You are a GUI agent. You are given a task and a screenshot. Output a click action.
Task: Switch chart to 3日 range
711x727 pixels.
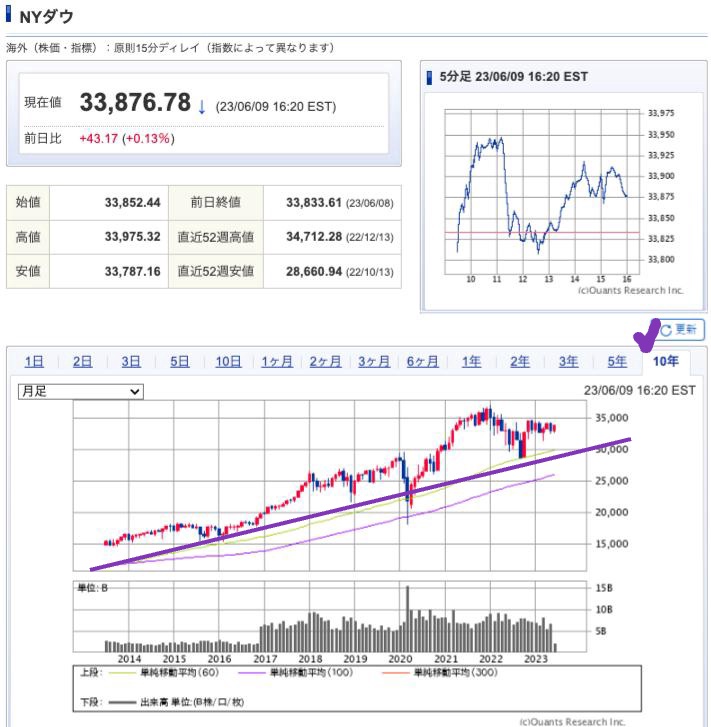[131, 362]
